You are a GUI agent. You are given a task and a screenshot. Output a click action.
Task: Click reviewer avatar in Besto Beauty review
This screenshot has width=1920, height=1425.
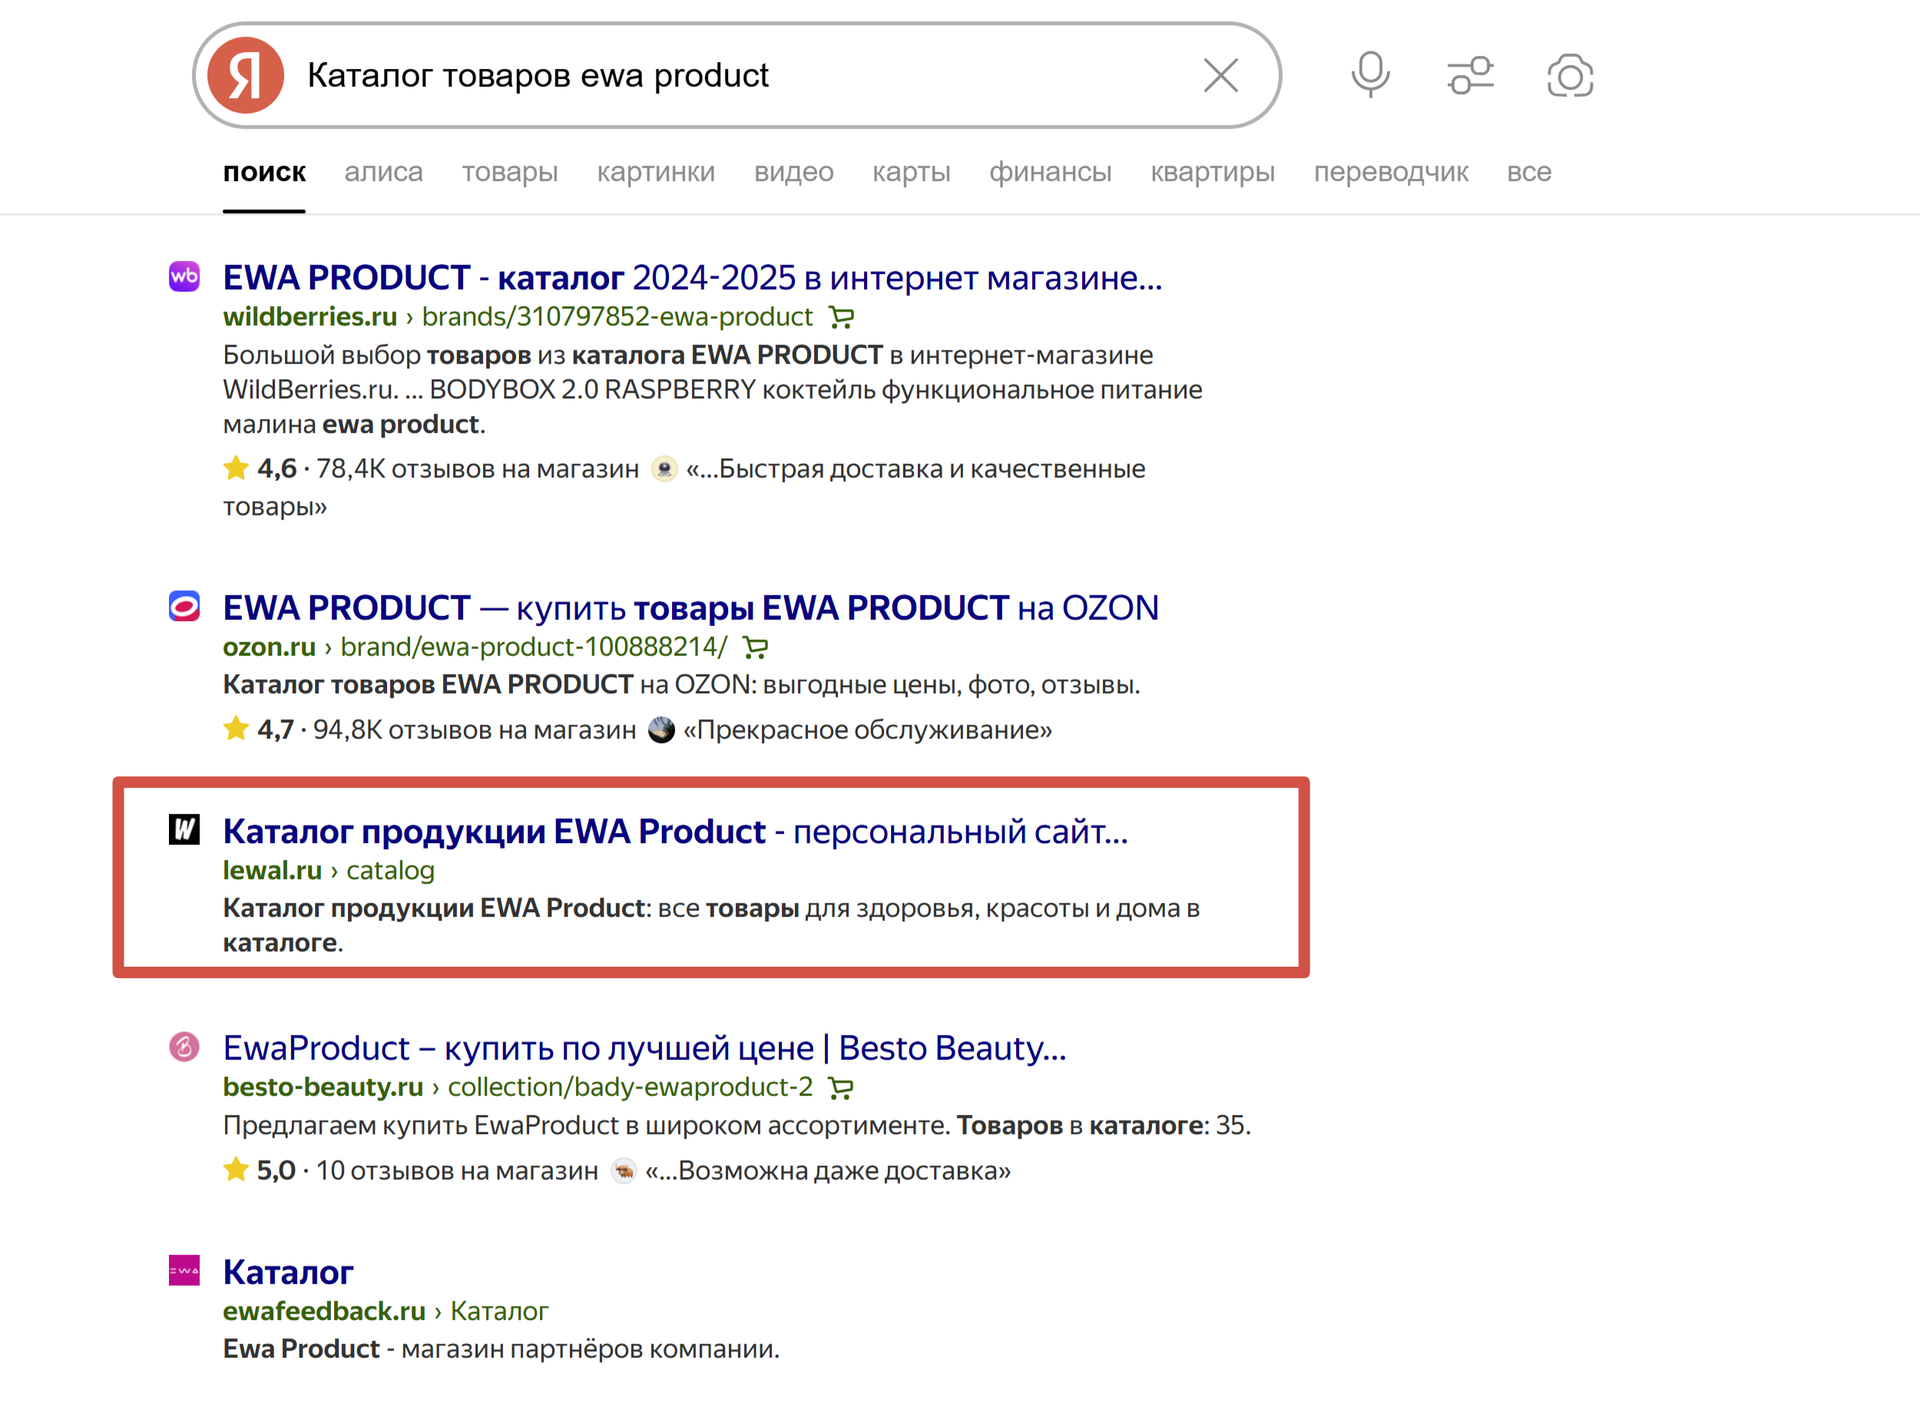click(623, 1170)
